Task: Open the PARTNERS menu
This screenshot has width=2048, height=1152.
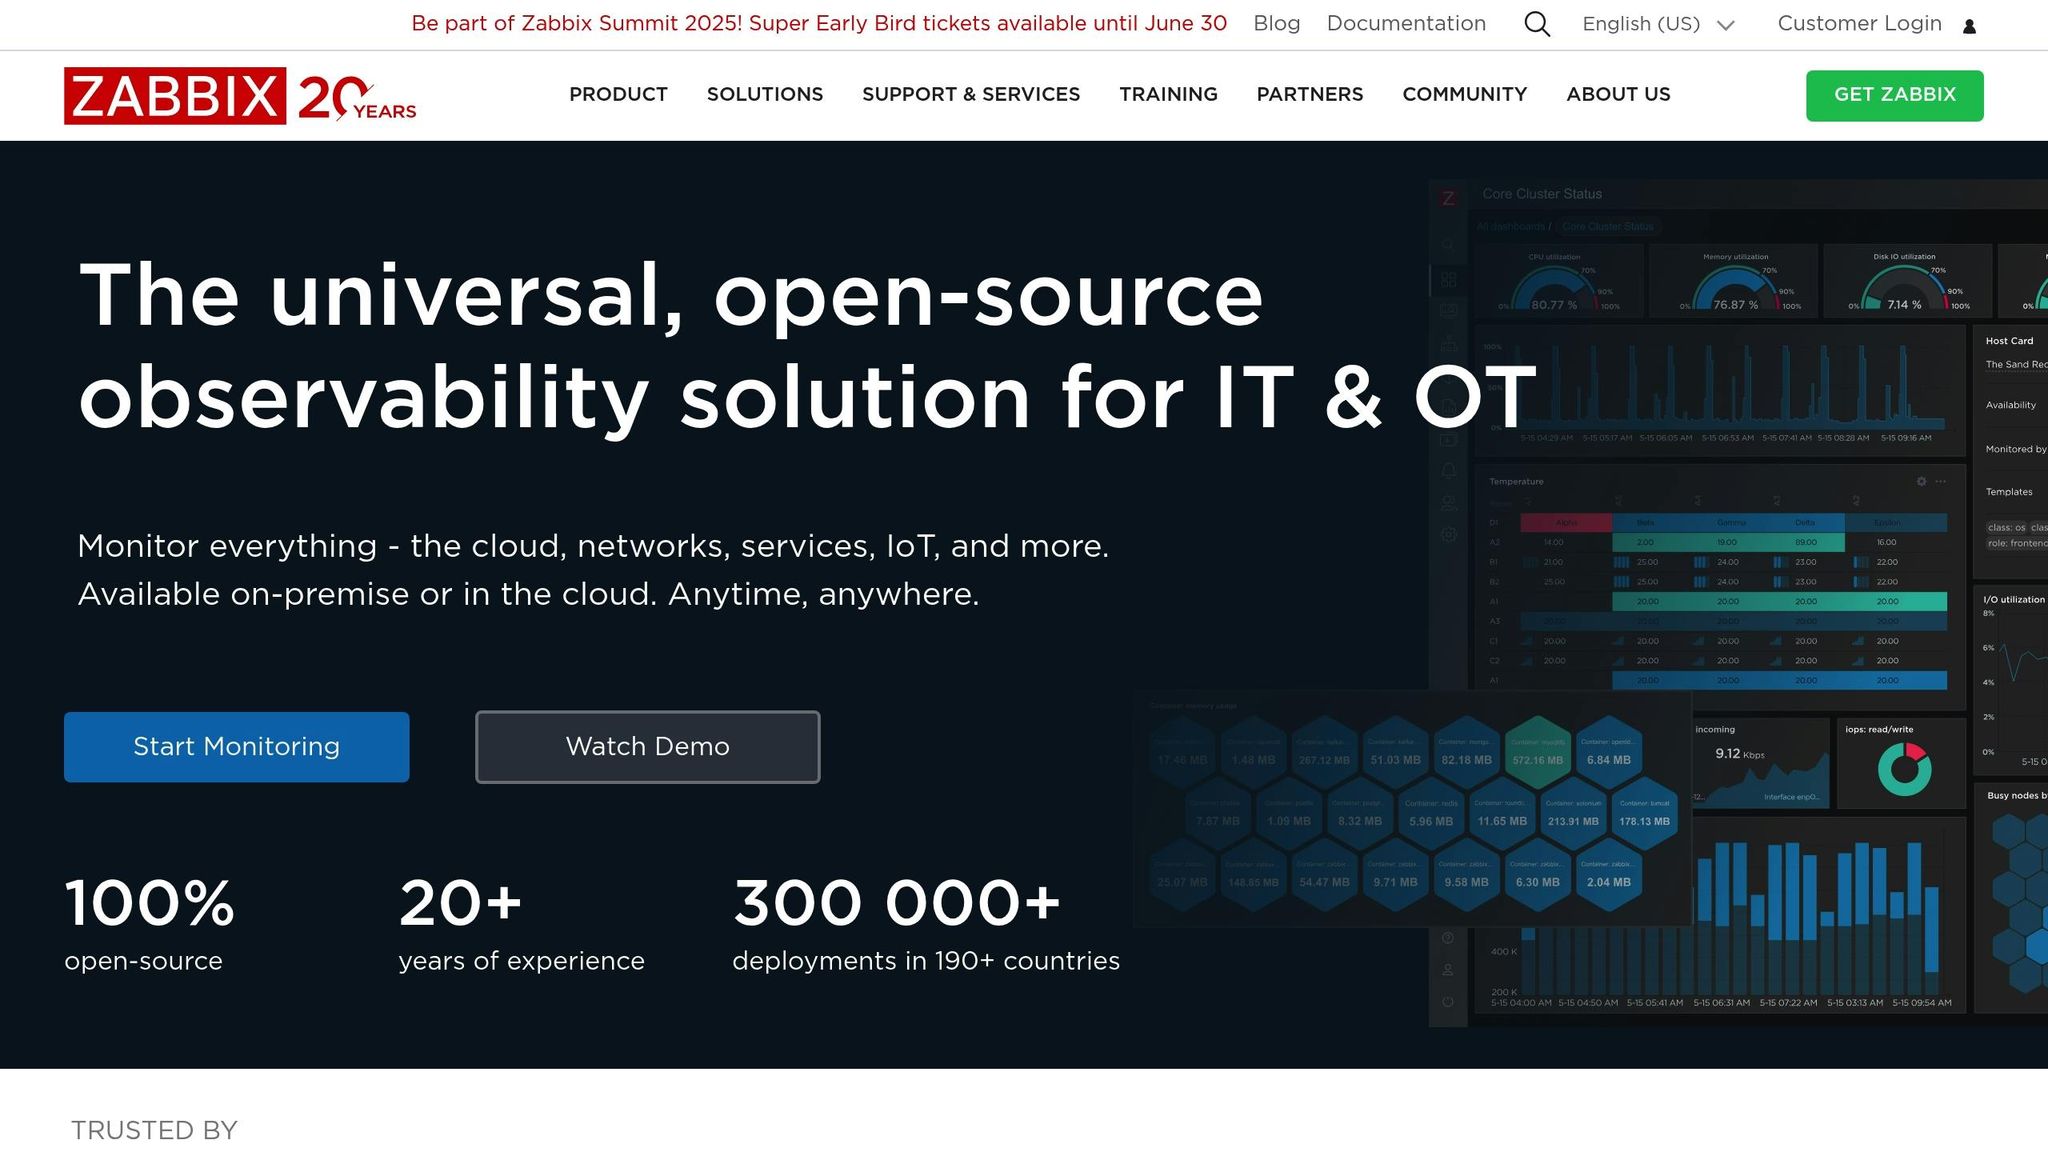Action: point(1310,95)
